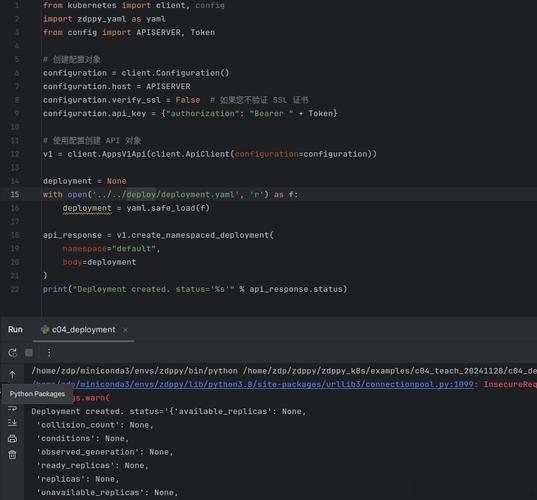Click 'create_namespaced_deployment' method call
The image size is (537, 500).
coord(200,235)
